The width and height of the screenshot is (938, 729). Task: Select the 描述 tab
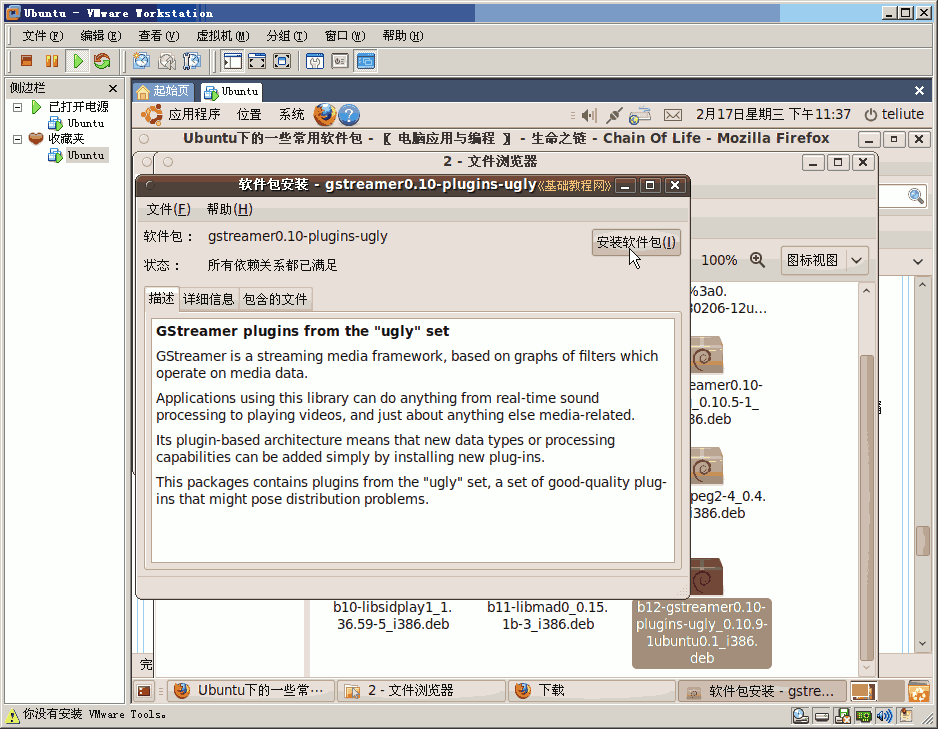(162, 298)
